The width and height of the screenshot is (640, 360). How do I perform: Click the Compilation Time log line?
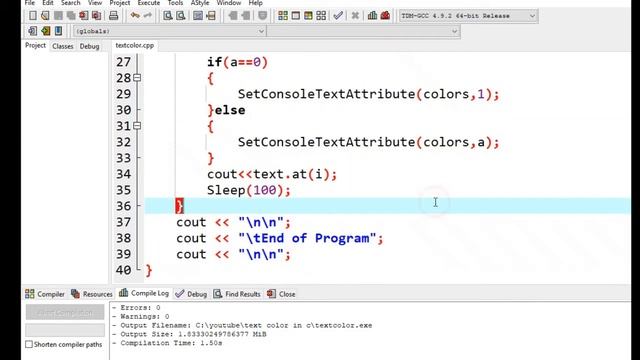click(x=167, y=343)
